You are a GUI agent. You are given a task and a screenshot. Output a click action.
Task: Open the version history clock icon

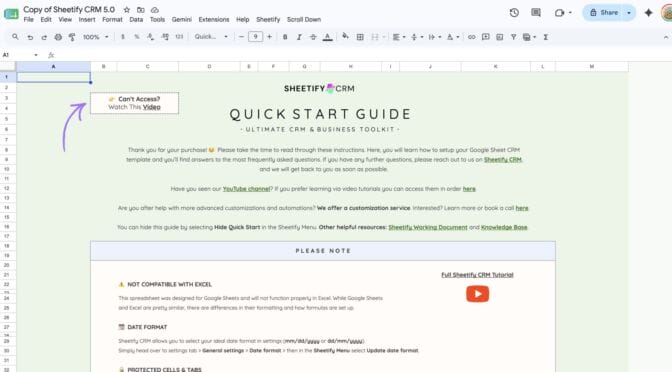(514, 13)
